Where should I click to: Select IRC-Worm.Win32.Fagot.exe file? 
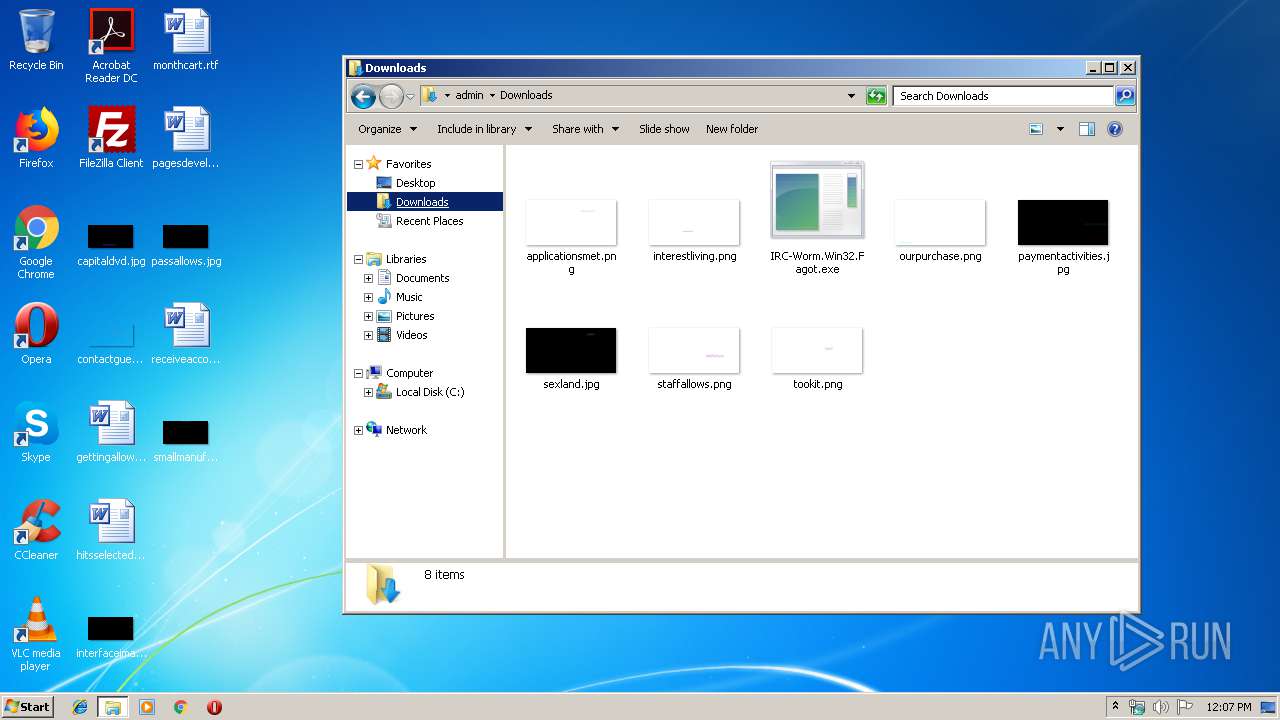coord(817,218)
